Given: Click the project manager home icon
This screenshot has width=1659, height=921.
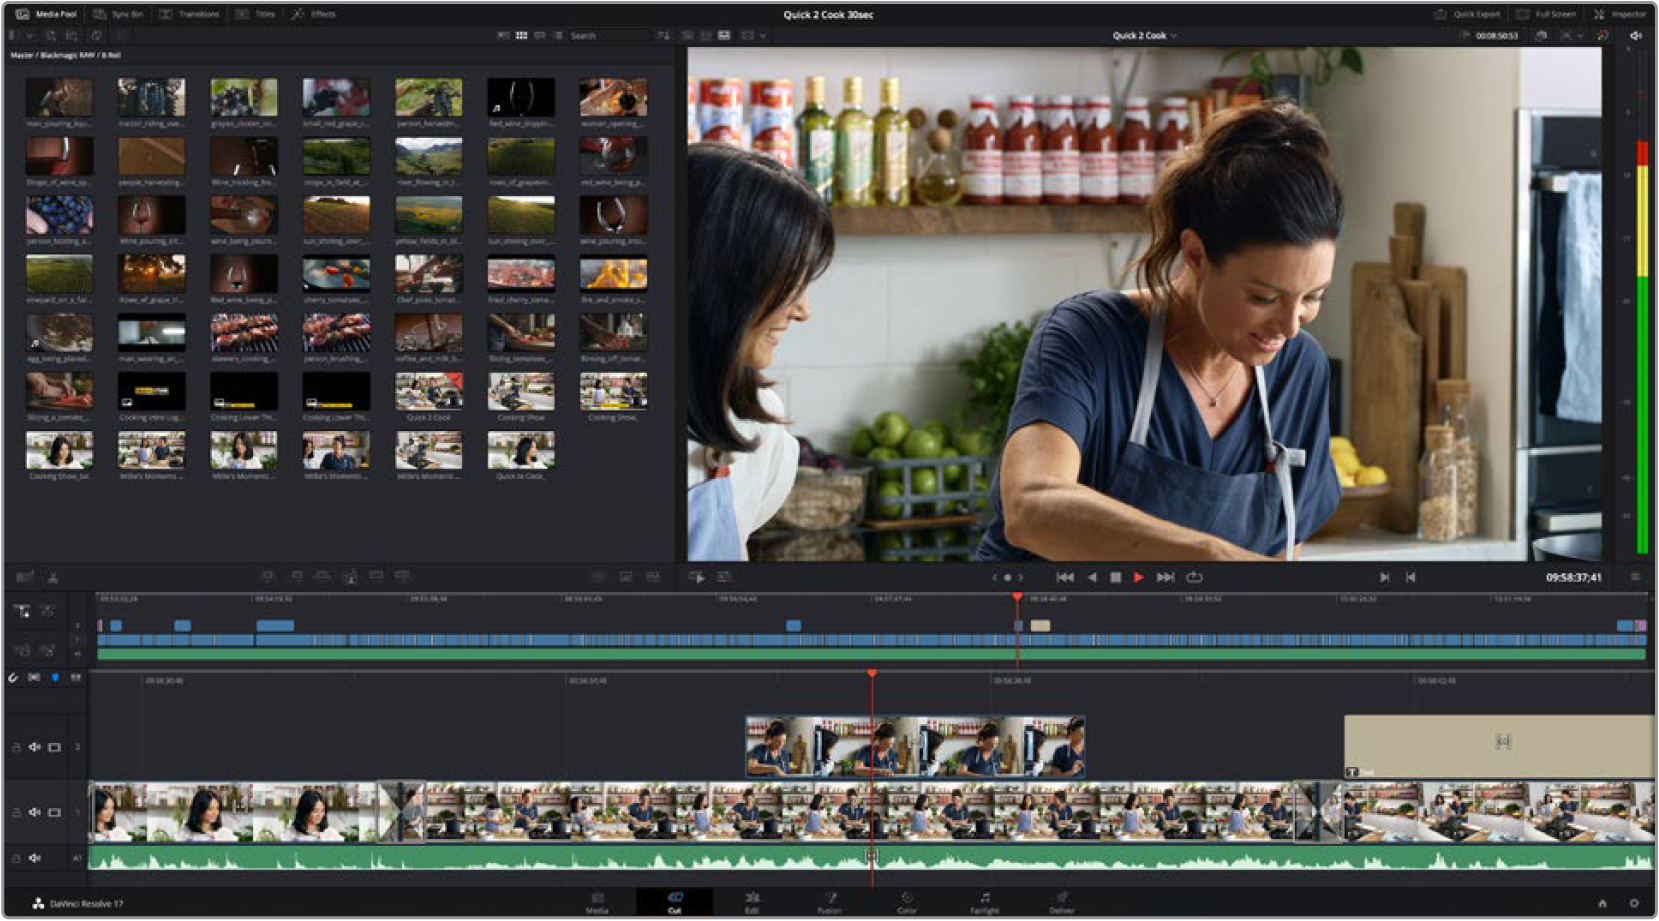Looking at the screenshot, I should pos(1602,903).
